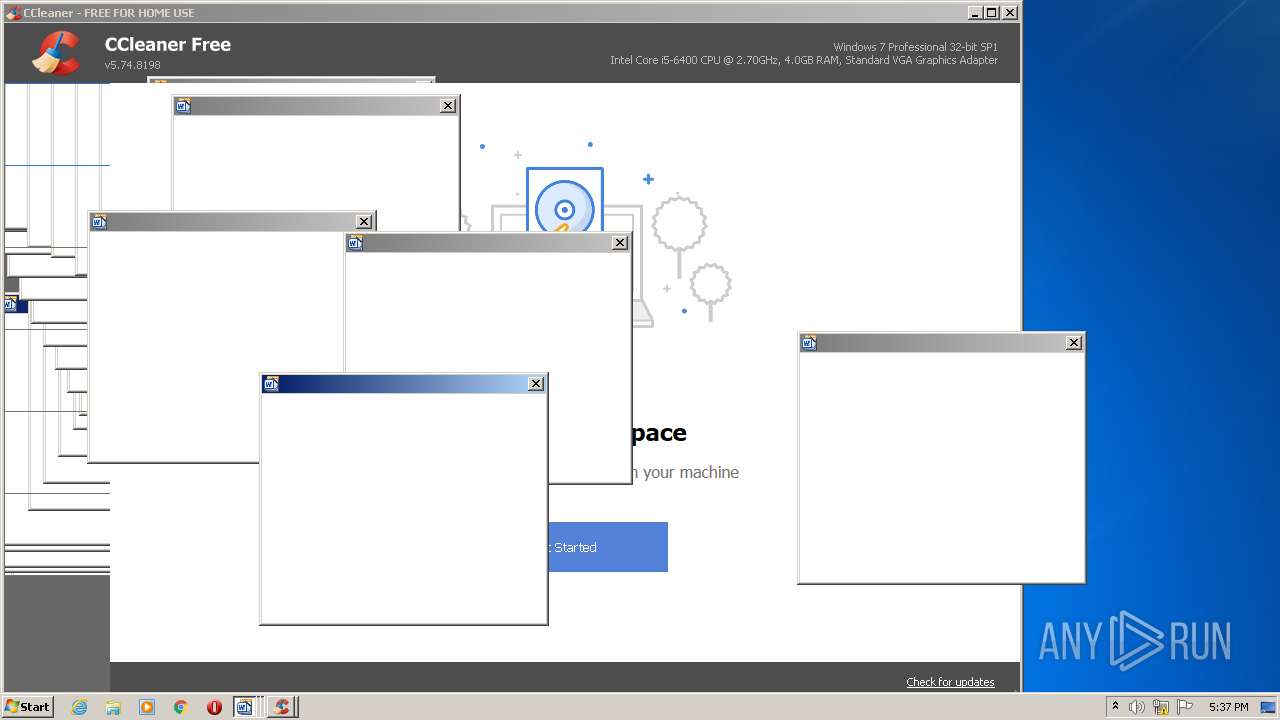Click the 5:37 PM taskbar clock
The width and height of the screenshot is (1280, 720).
[x=1228, y=707]
